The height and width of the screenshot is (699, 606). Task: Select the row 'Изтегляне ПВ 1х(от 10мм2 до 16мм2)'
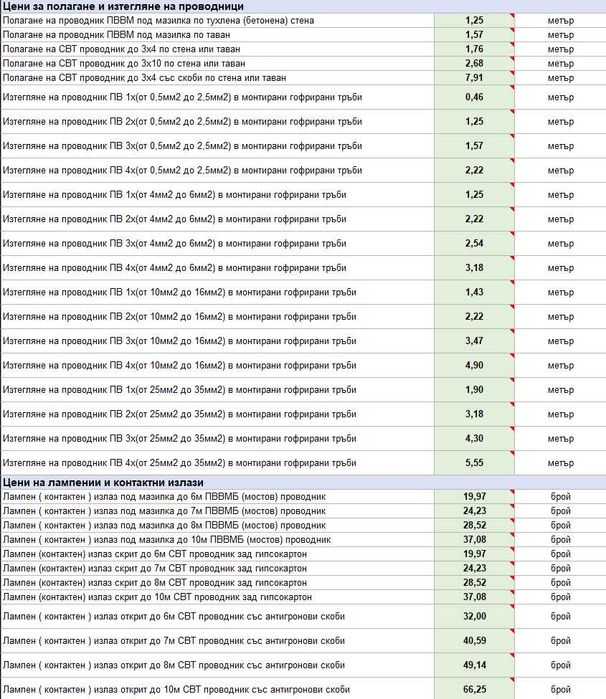pyautogui.click(x=303, y=292)
